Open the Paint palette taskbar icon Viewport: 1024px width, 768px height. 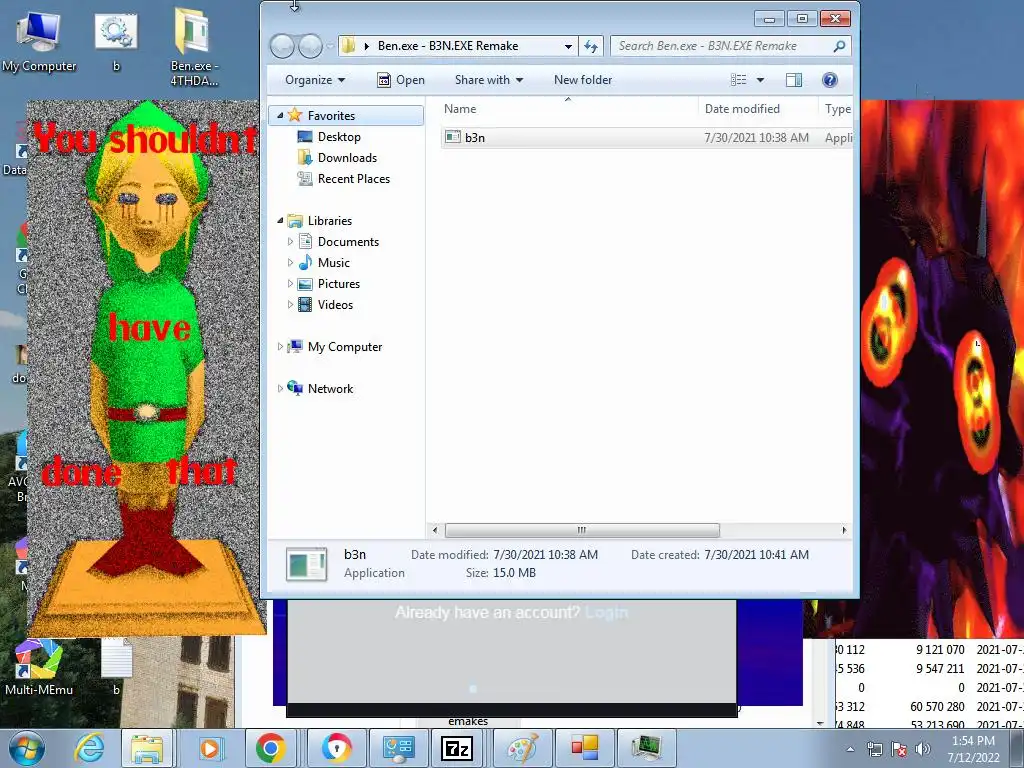click(x=522, y=748)
